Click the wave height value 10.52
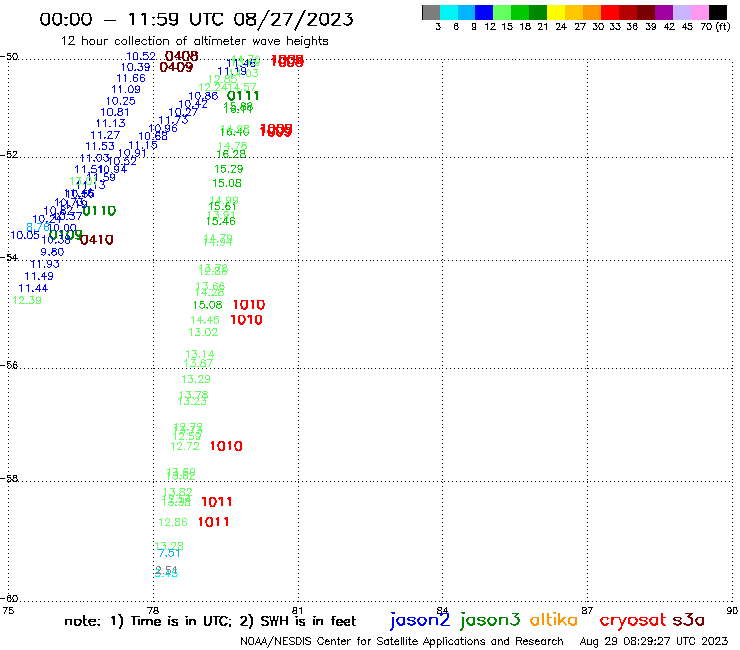 [x=141, y=56]
